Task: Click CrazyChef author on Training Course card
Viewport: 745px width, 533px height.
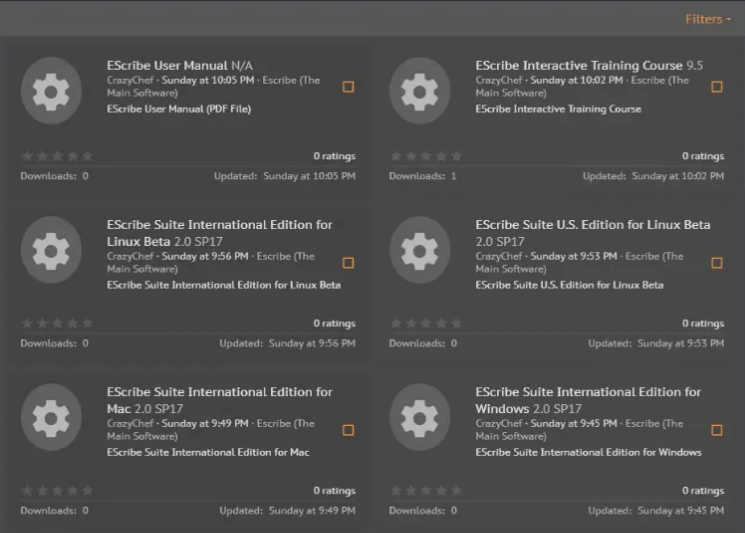Action: [499, 80]
